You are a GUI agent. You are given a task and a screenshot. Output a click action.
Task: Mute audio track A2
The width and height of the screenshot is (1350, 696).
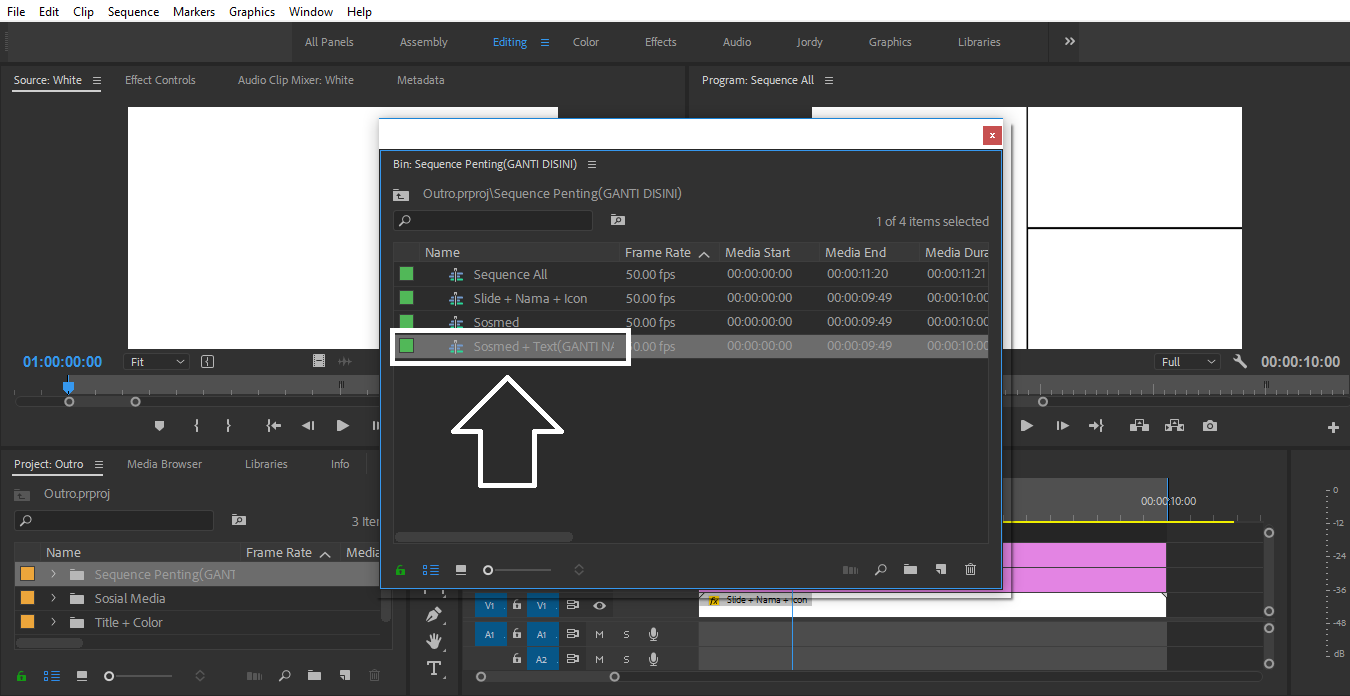pos(600,659)
